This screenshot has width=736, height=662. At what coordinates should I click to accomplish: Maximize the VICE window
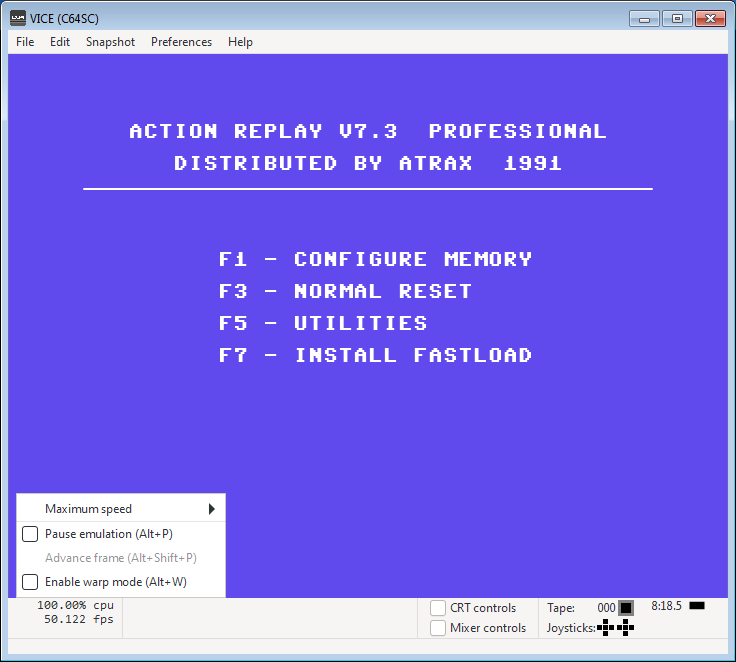677,19
